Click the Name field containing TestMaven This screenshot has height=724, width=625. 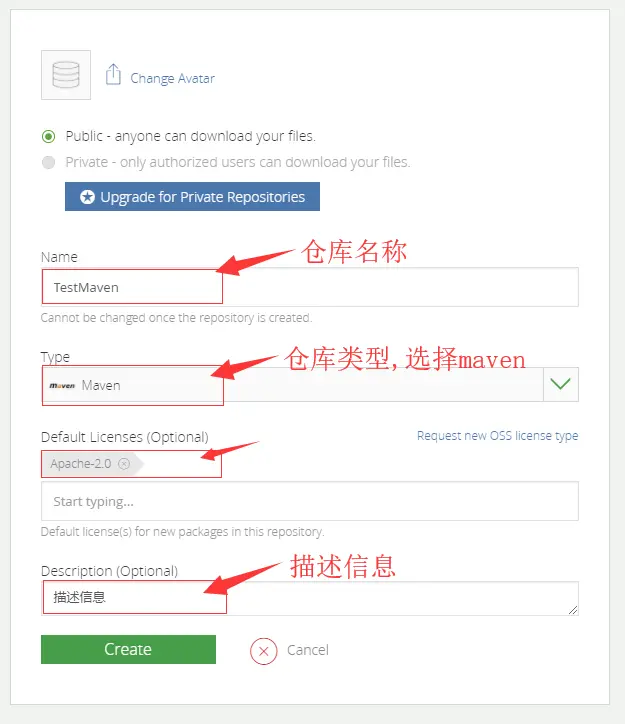click(310, 287)
